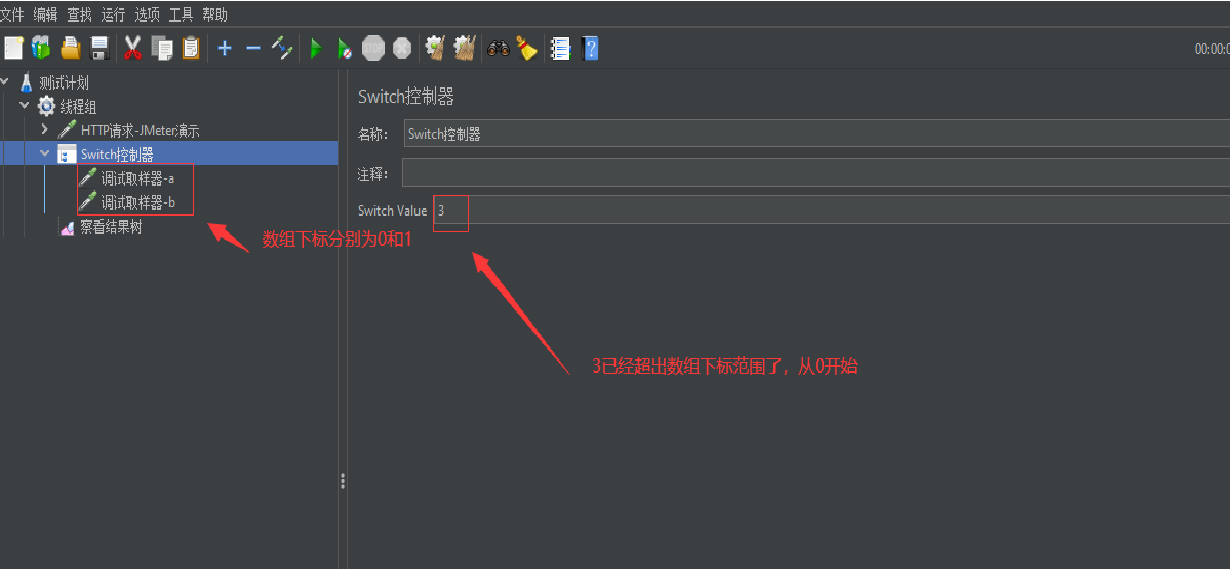Start the test with green play icon
Viewport: 1230px width, 569px height.
(316, 48)
